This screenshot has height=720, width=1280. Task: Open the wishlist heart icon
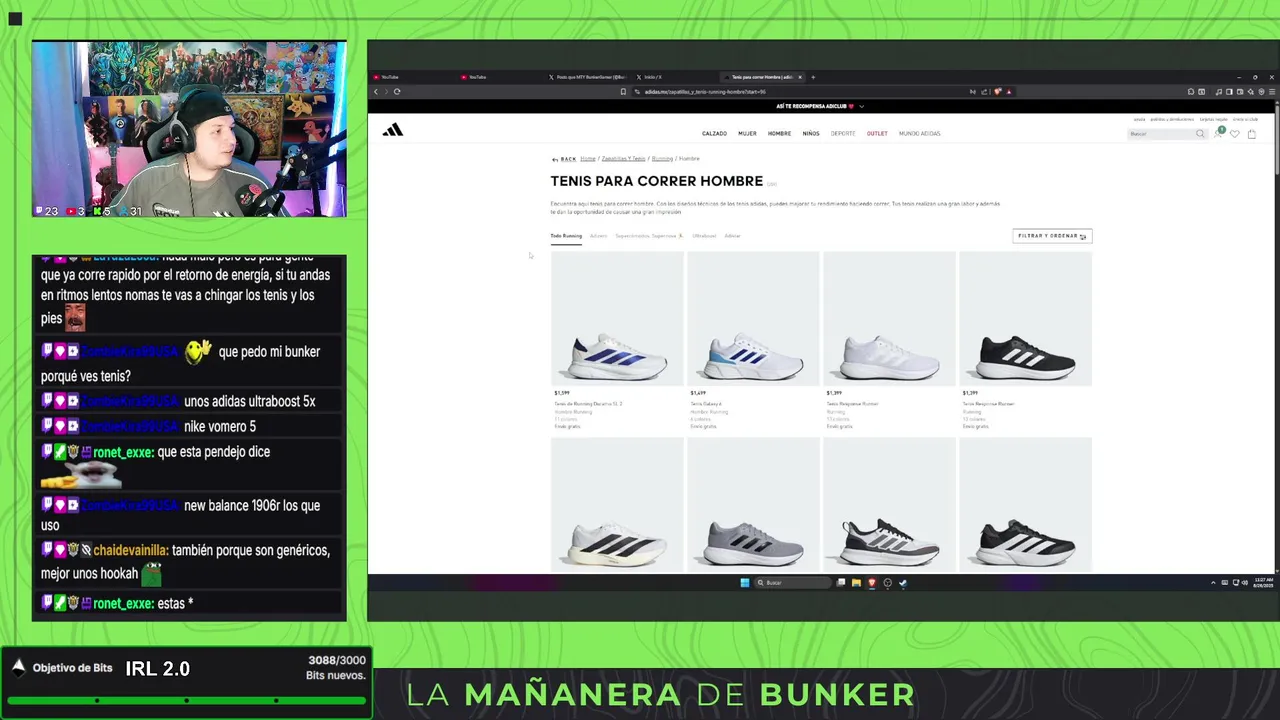[x=1235, y=134]
